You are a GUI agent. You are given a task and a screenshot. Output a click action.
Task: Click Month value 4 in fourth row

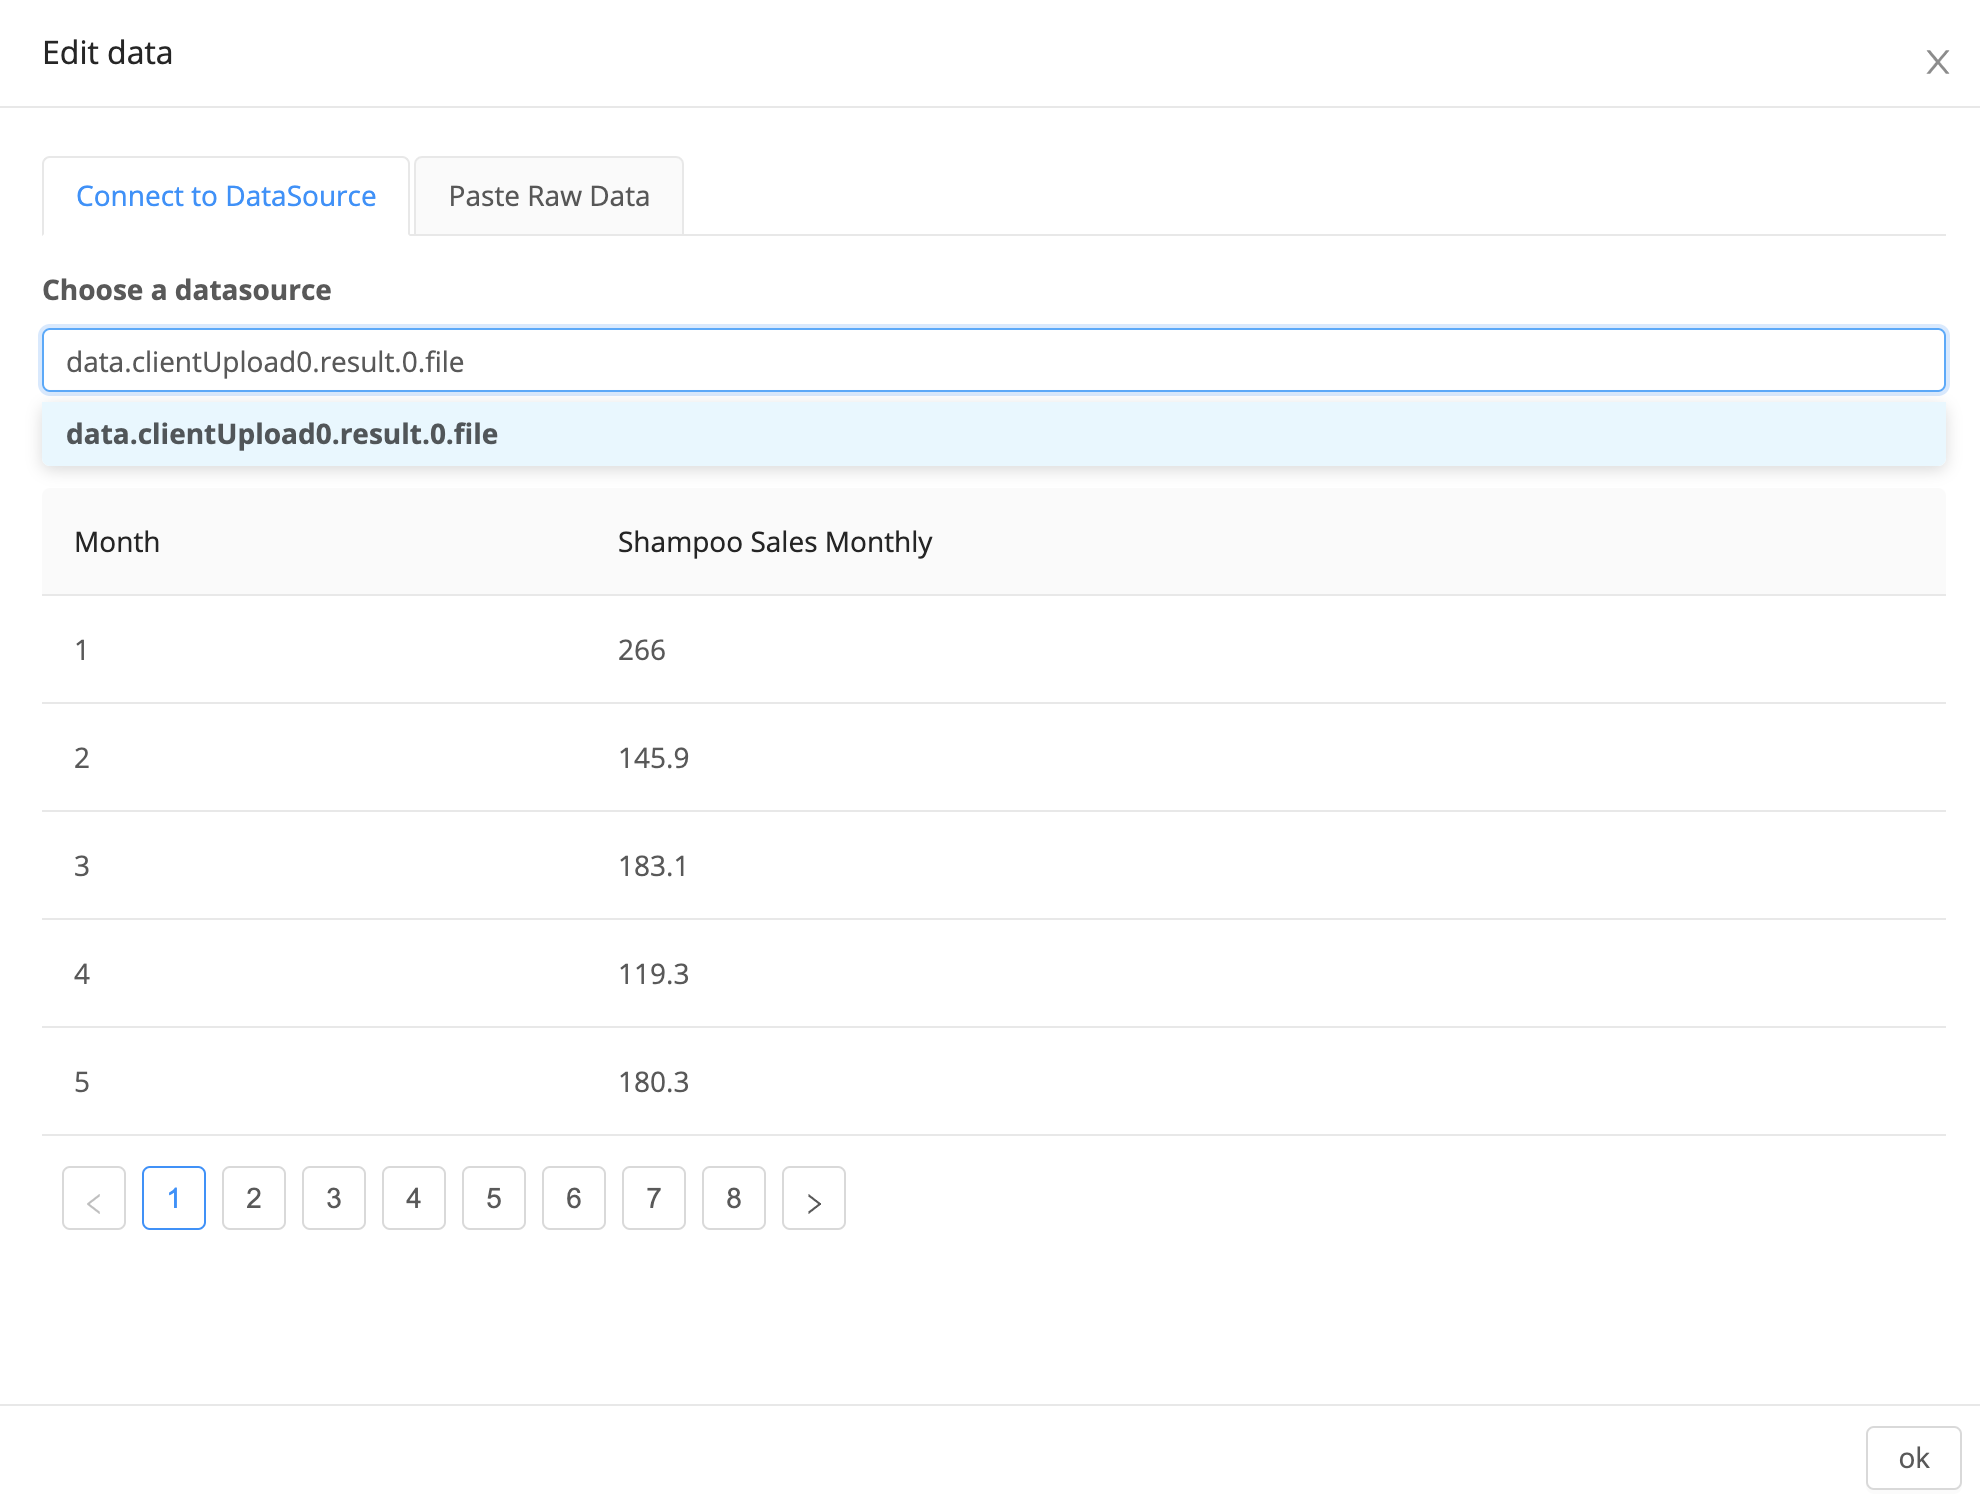[82, 974]
